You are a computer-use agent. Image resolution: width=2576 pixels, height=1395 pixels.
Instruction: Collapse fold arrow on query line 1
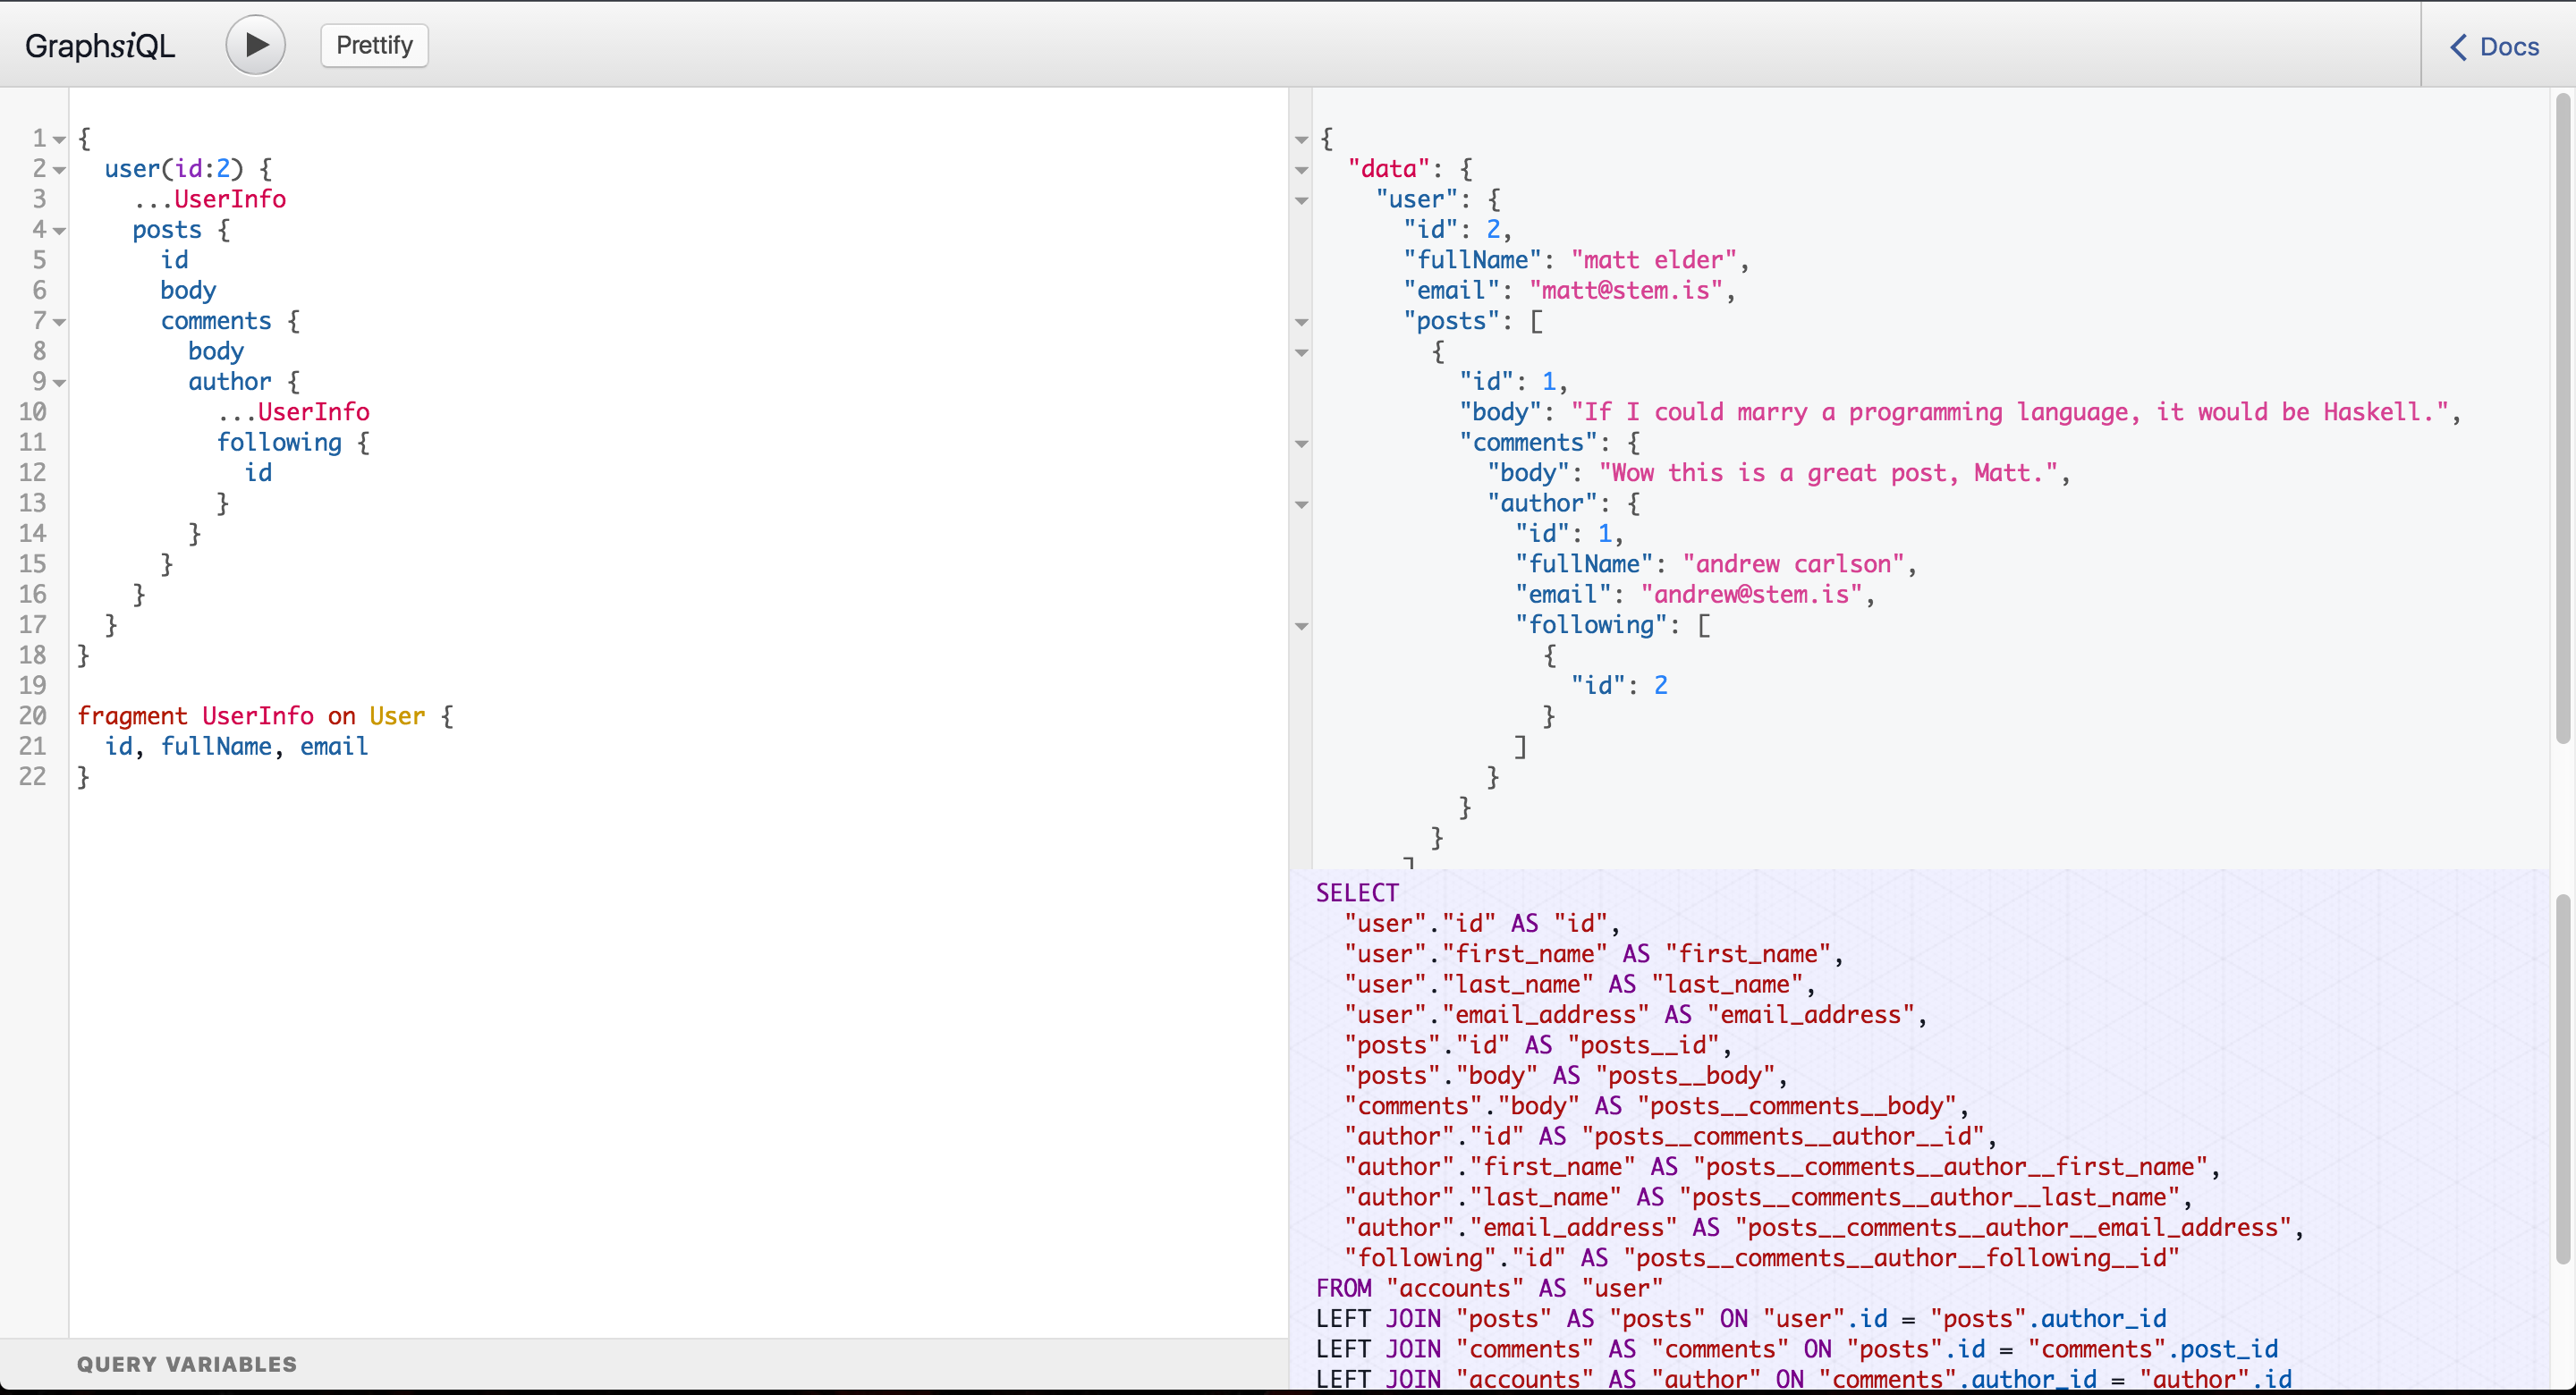click(60, 140)
